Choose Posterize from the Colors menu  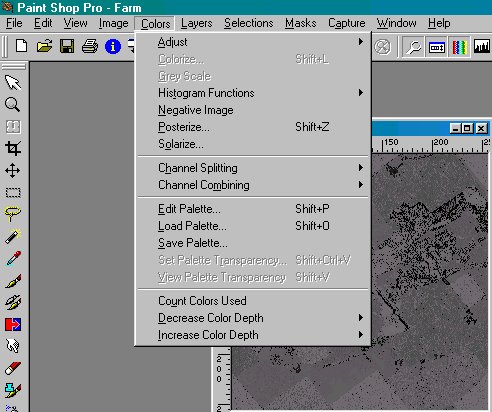pyautogui.click(x=253, y=127)
